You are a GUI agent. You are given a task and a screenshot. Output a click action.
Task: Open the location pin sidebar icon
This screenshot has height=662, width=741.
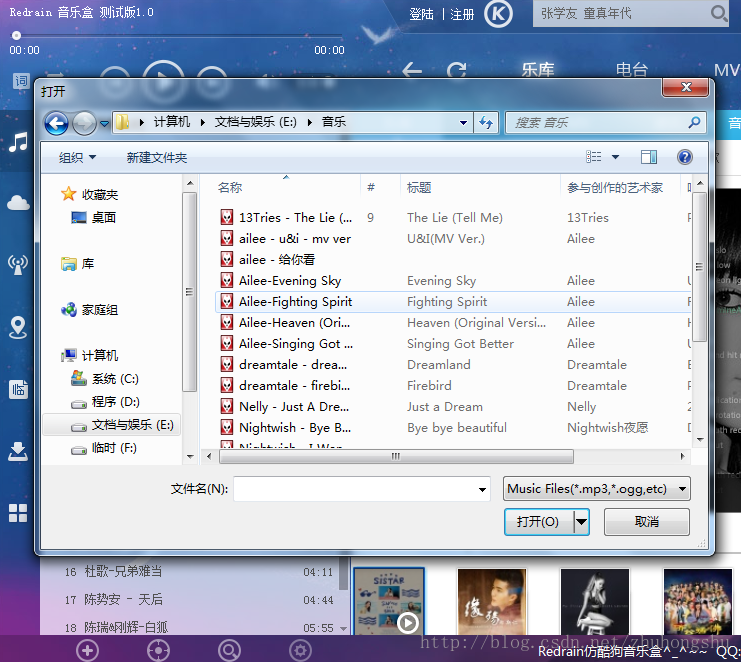[18, 327]
